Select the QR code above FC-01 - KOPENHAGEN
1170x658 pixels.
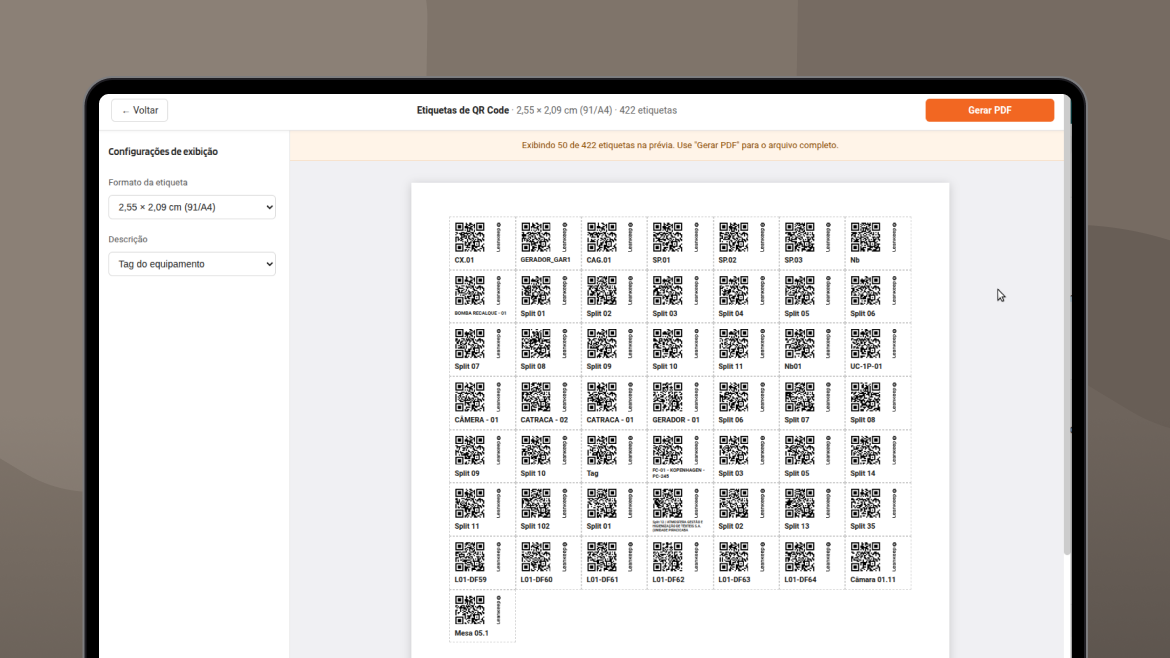pos(667,451)
